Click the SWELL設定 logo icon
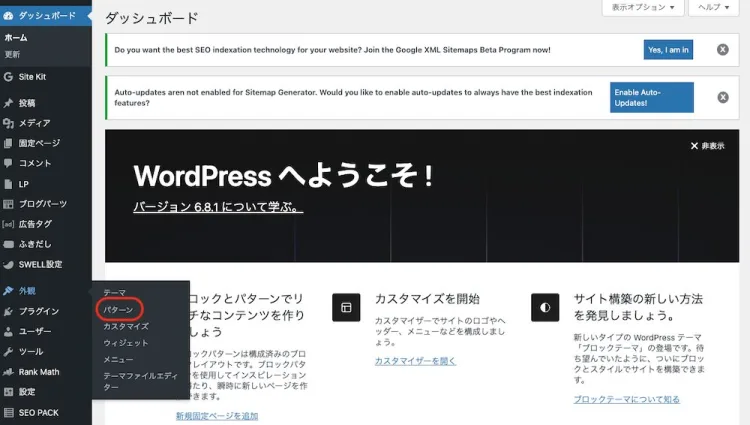The height and width of the screenshot is (425, 750). (x=8, y=264)
